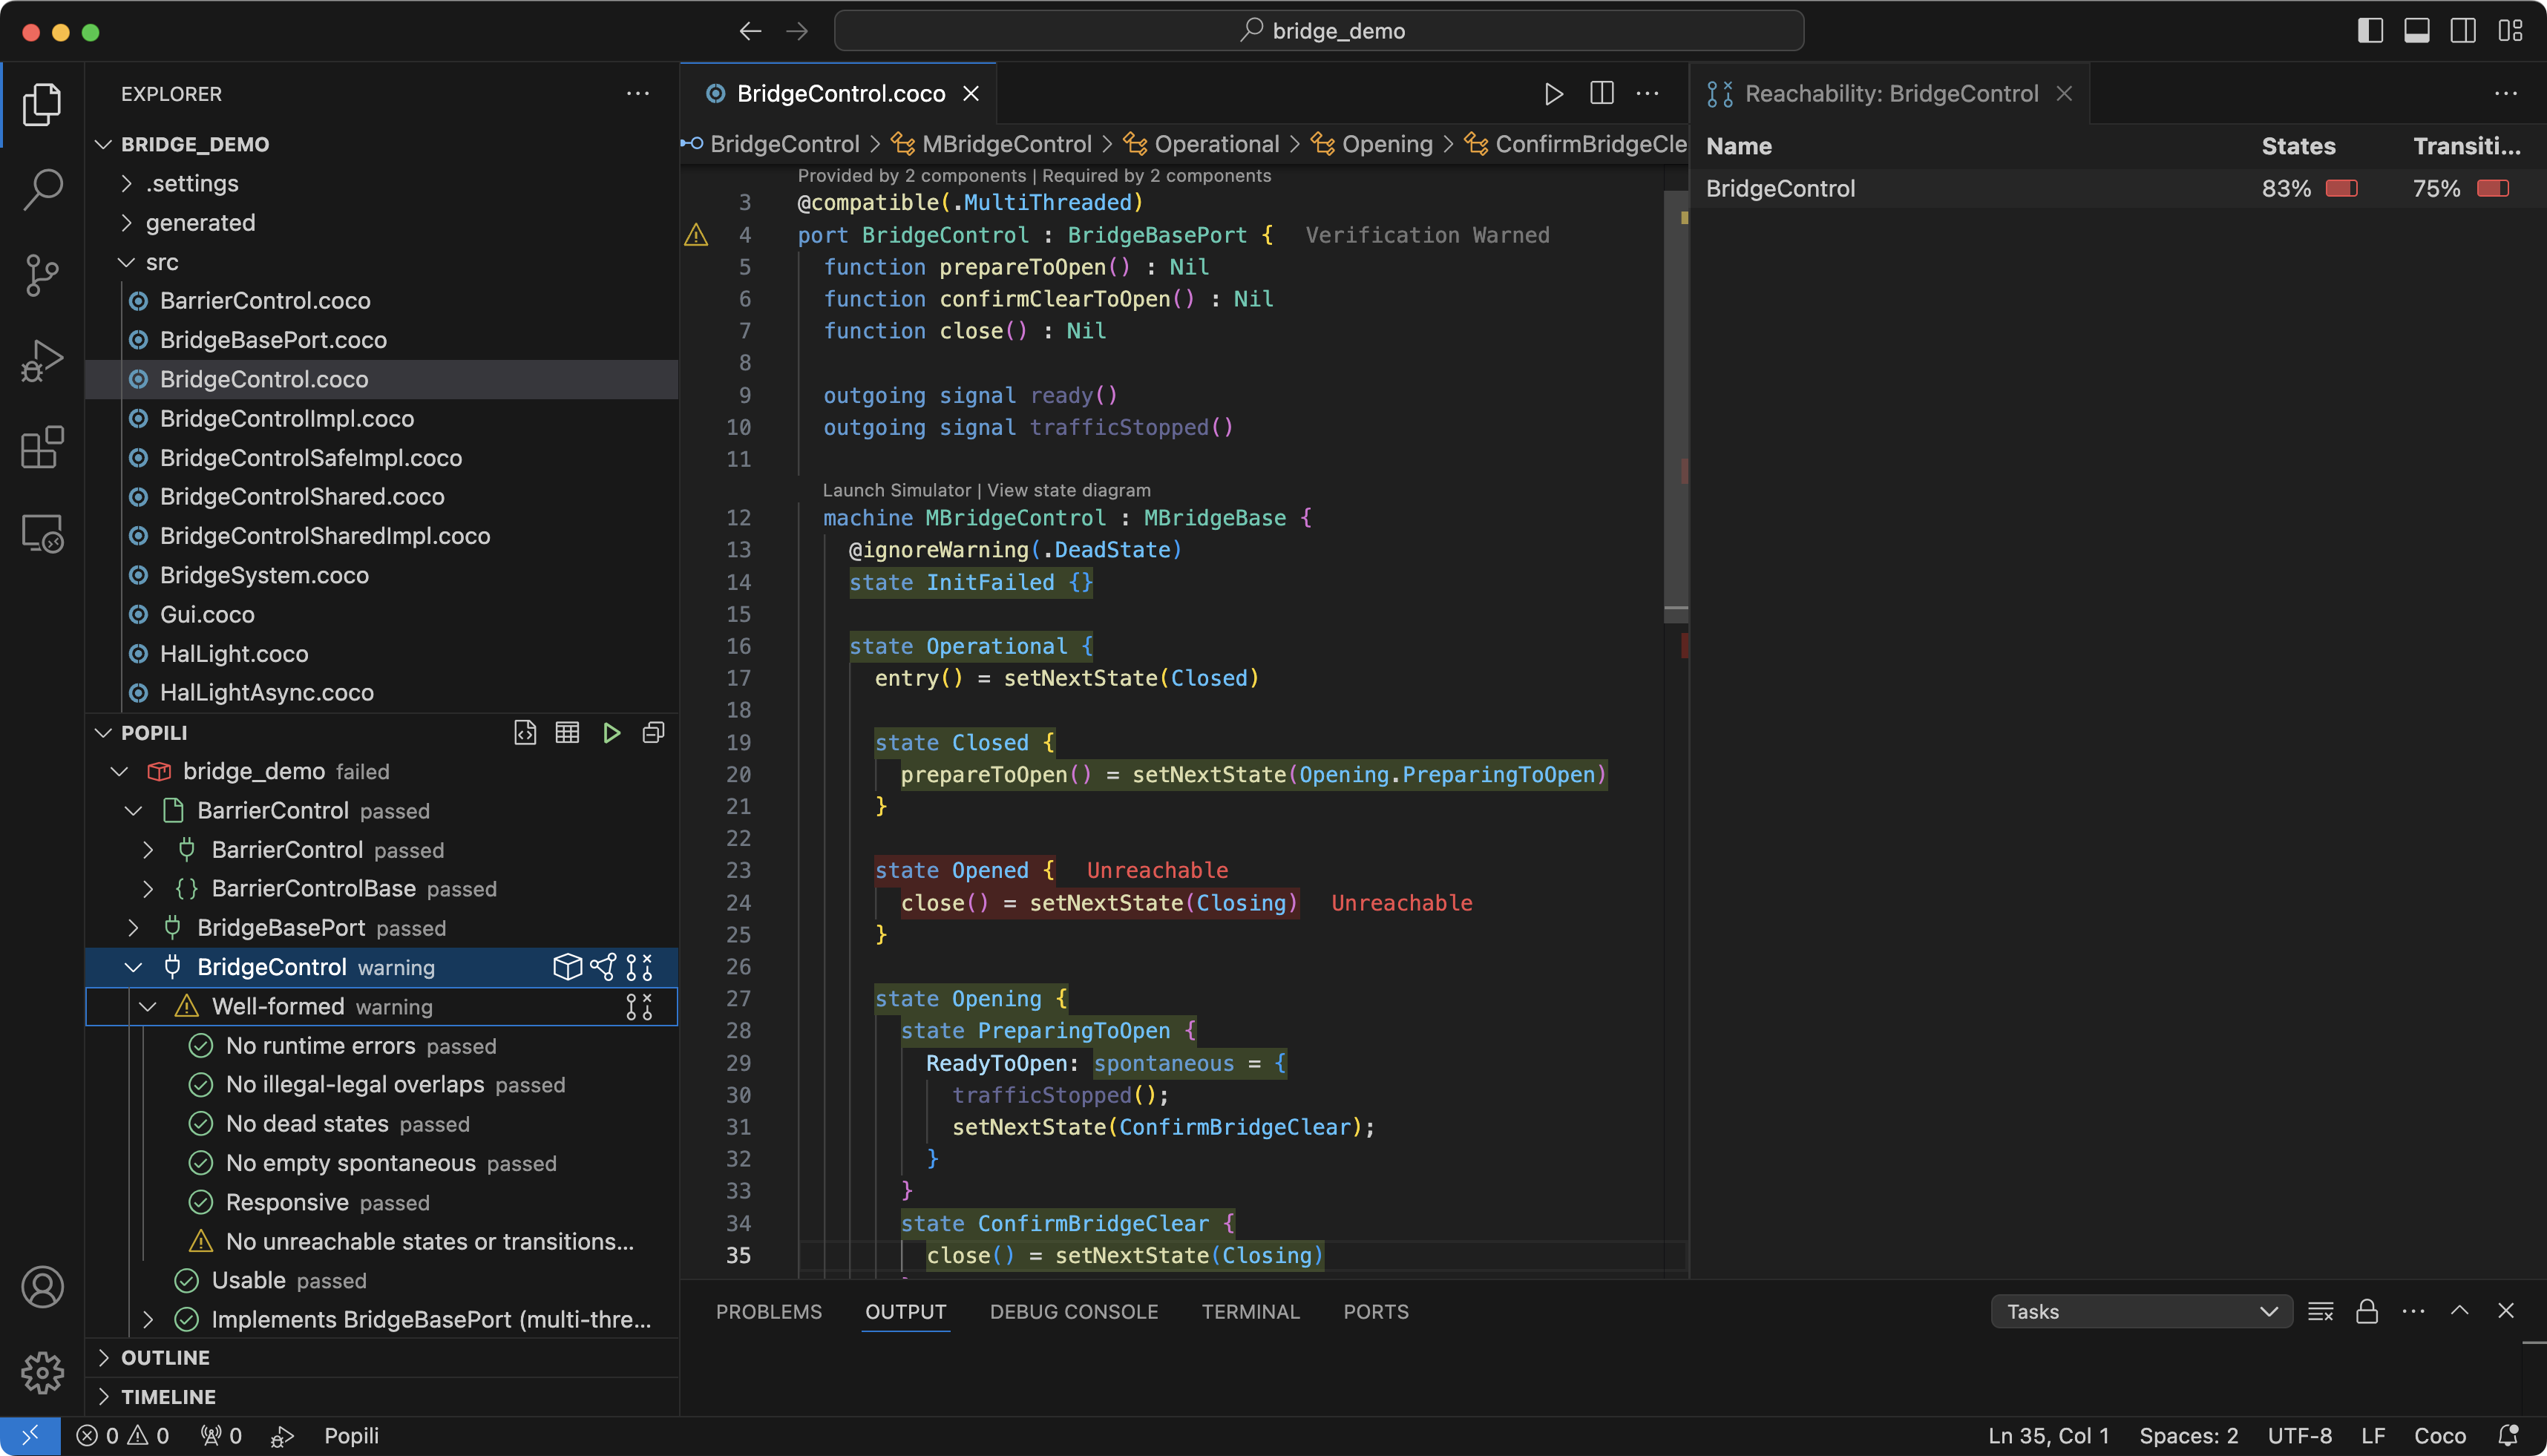
Task: Collapse the POPILI section
Action: [x=103, y=733]
